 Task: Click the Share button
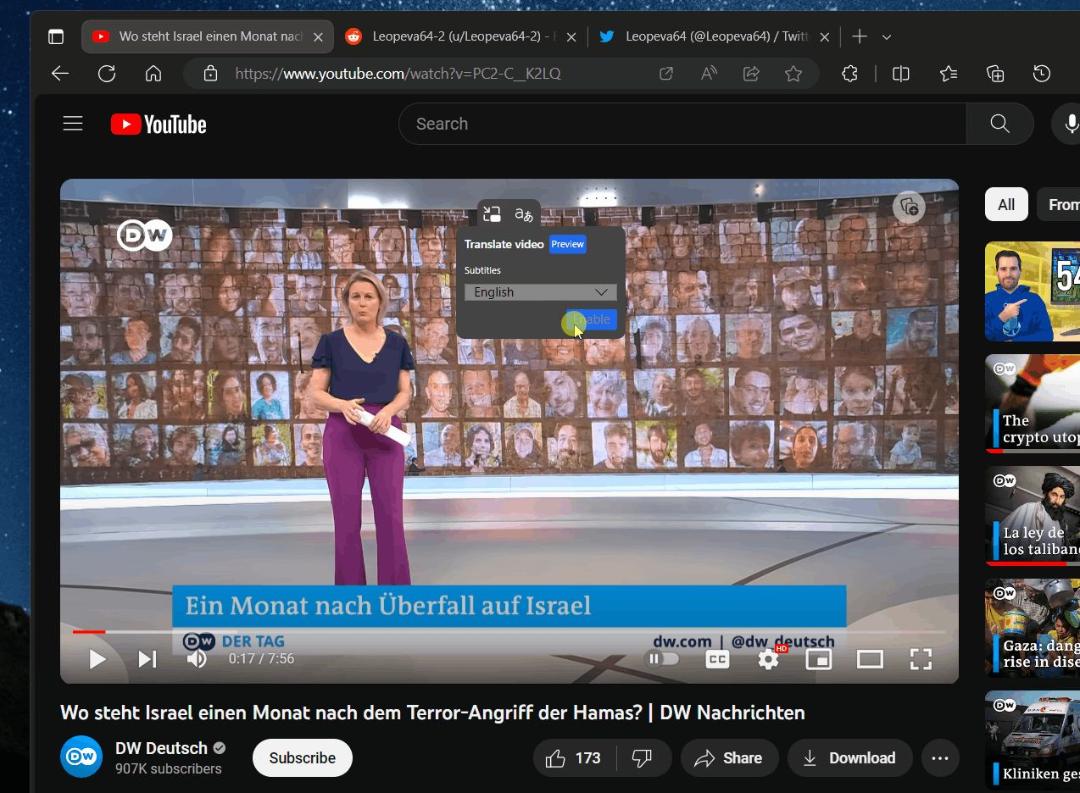point(729,759)
